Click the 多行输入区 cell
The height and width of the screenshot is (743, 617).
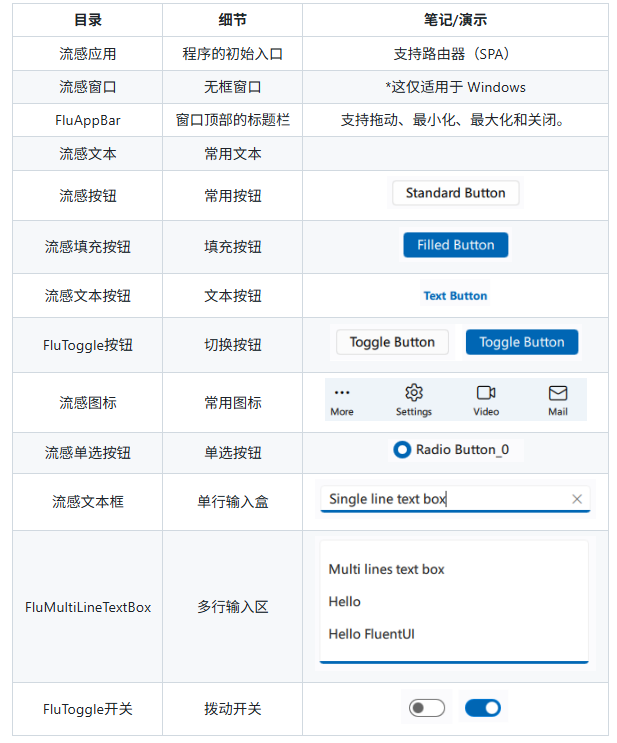pos(232,607)
